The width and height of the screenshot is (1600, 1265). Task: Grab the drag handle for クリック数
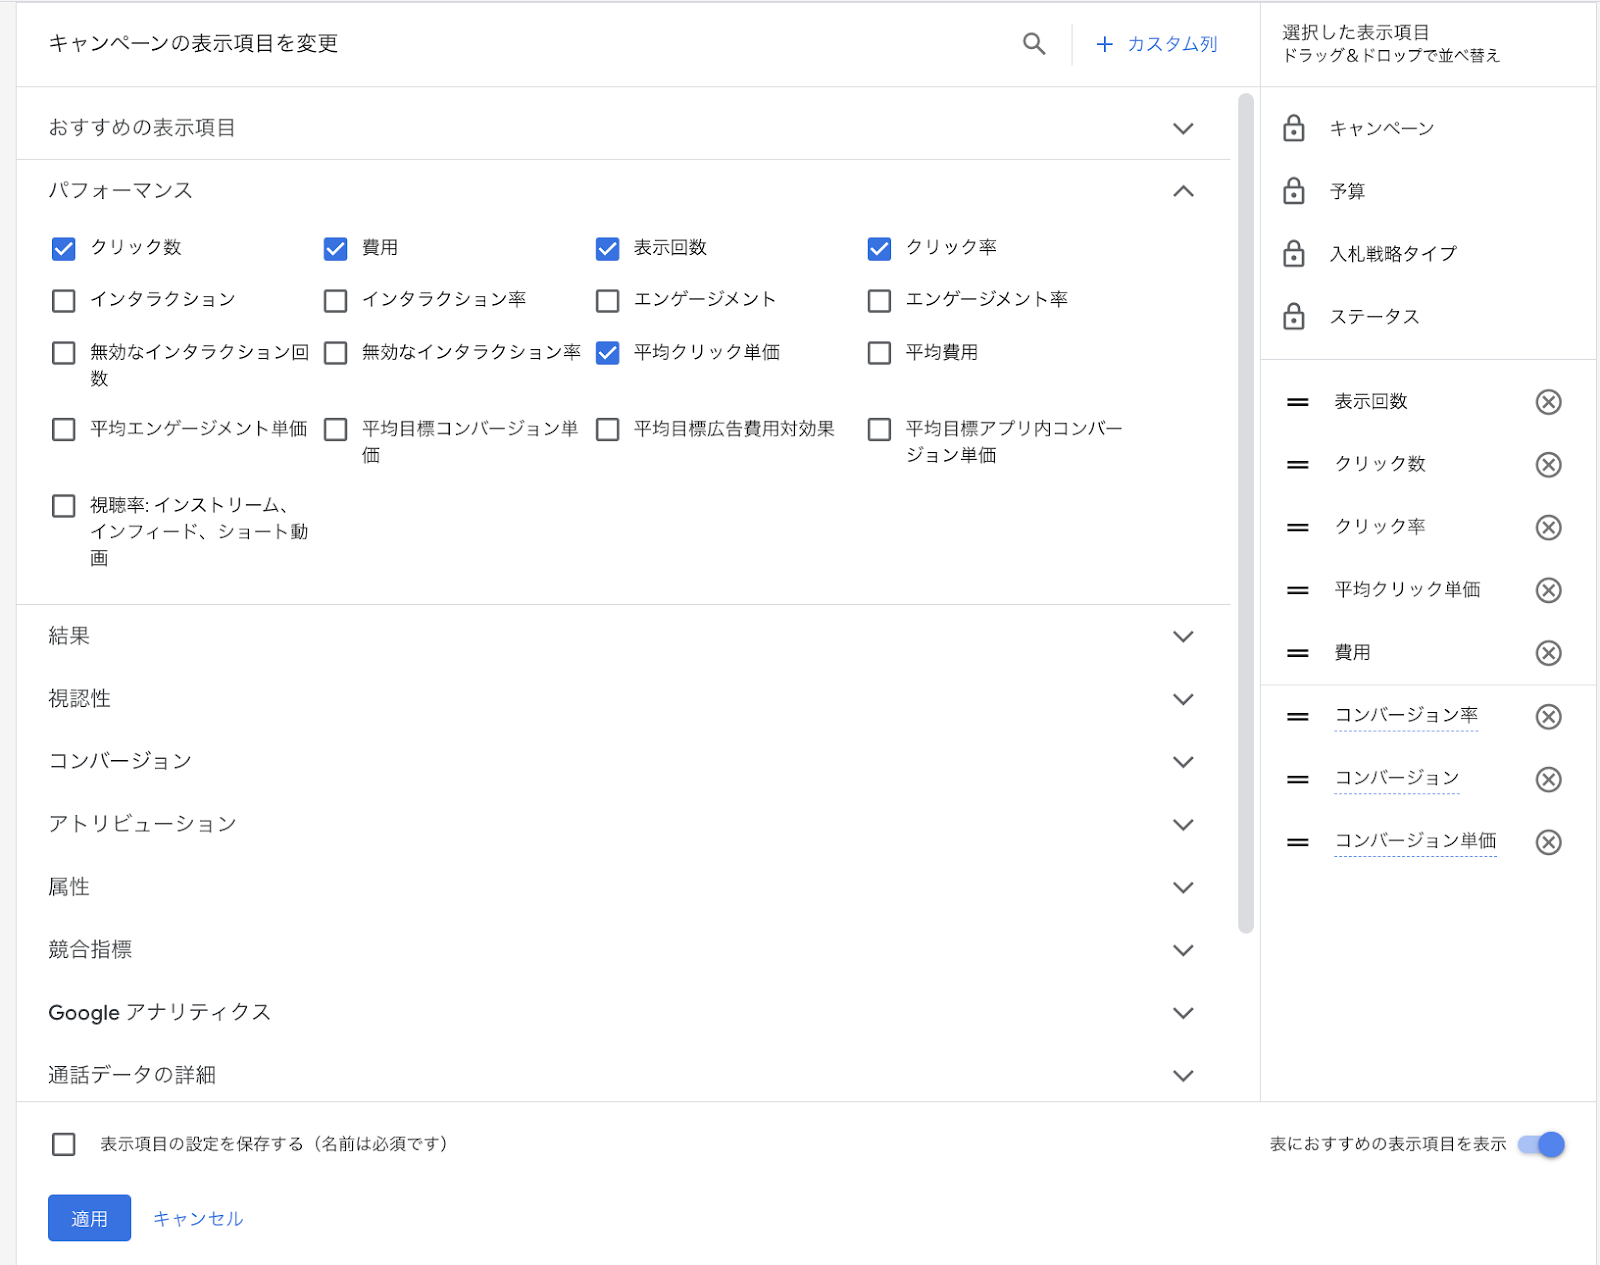1298,465
